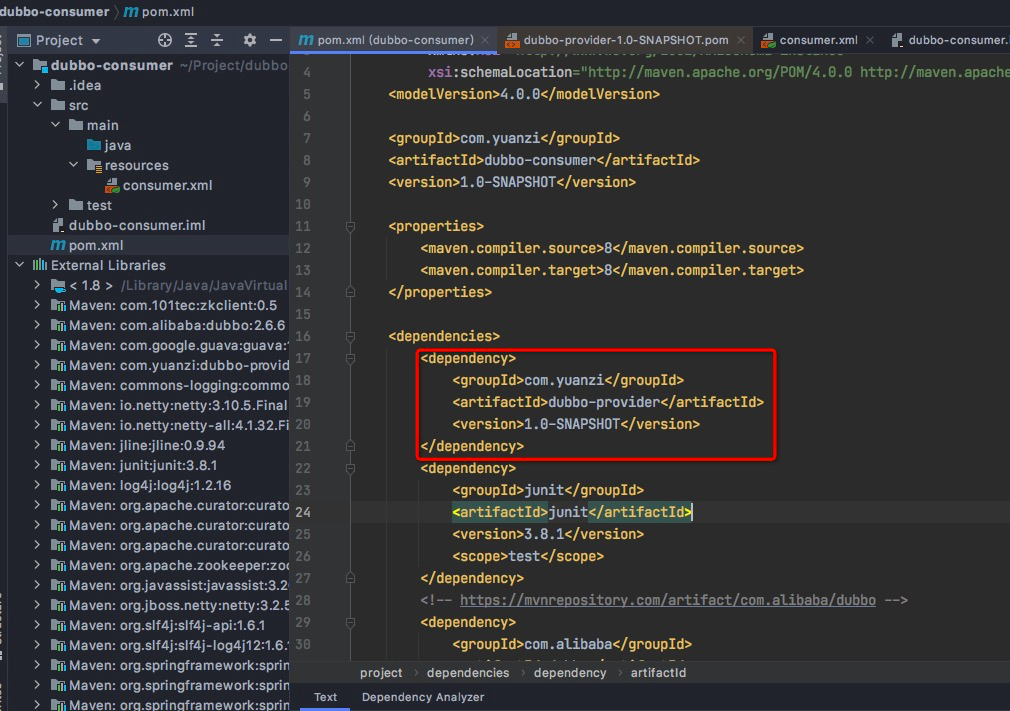Collapse the dubbo-consumer root folder
1010x711 pixels.
coord(20,64)
